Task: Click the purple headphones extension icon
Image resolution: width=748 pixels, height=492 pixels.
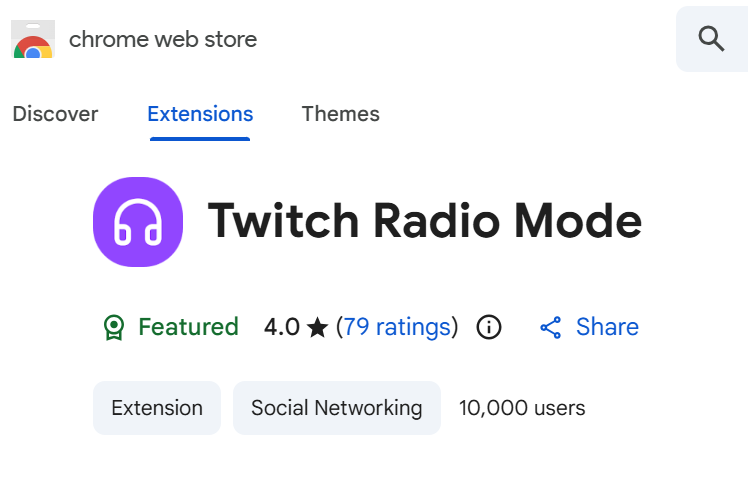Action: (137, 222)
